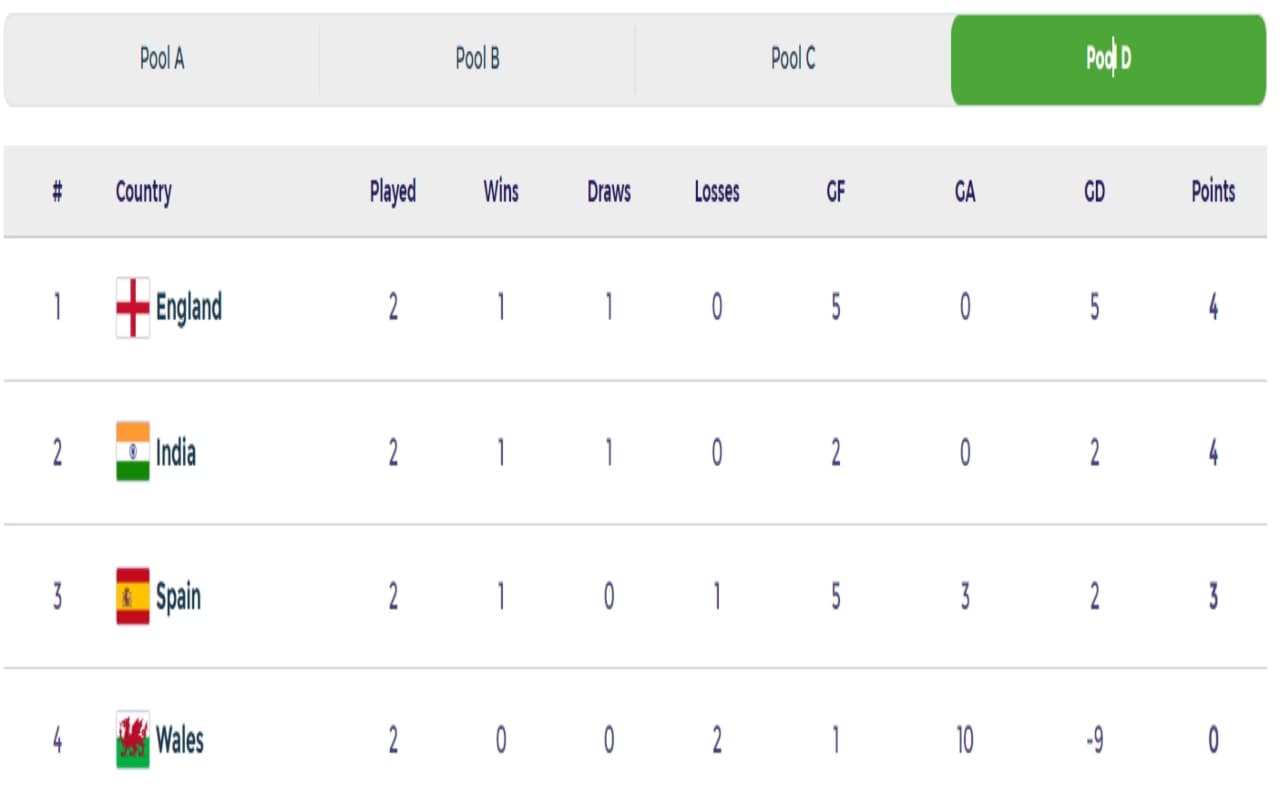Click the Spain country name
Image resolution: width=1280 pixels, height=800 pixels.
click(179, 597)
